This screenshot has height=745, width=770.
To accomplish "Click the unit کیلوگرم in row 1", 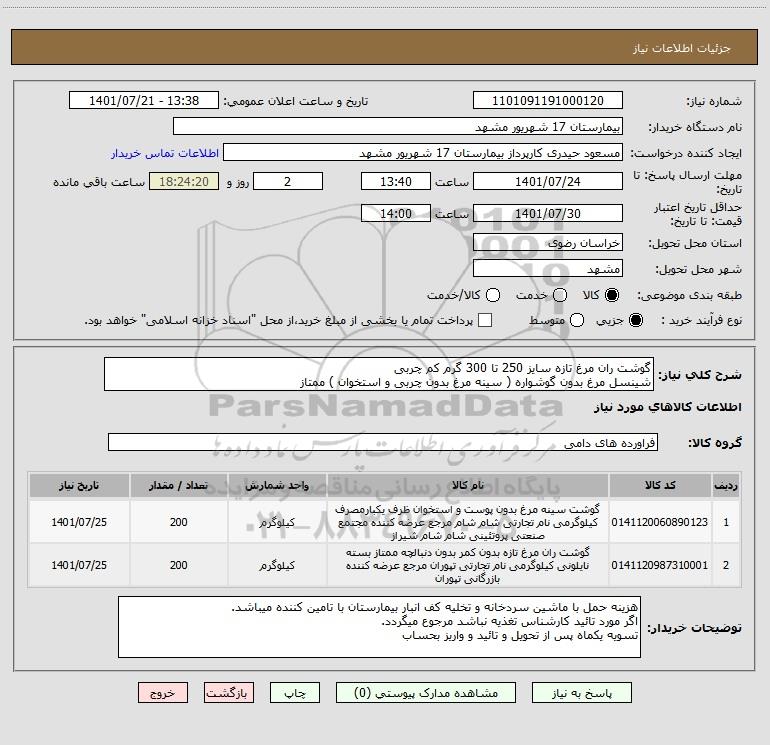I will coord(277,522).
